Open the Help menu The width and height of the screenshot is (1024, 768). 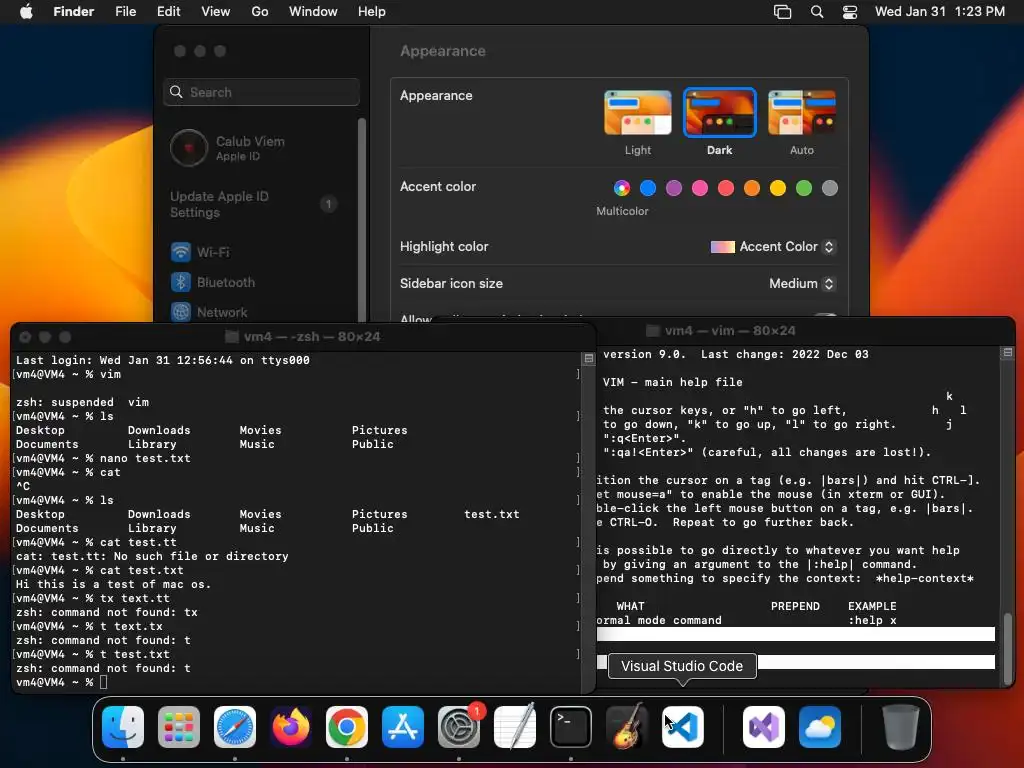(372, 11)
